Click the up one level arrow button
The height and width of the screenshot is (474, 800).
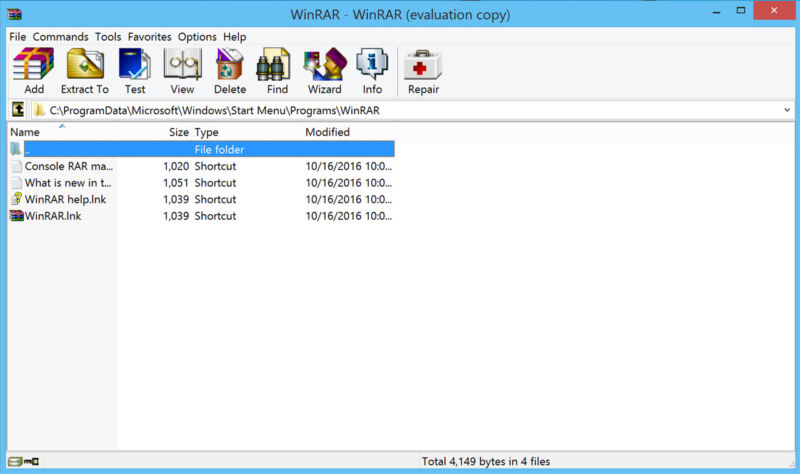pos(18,109)
